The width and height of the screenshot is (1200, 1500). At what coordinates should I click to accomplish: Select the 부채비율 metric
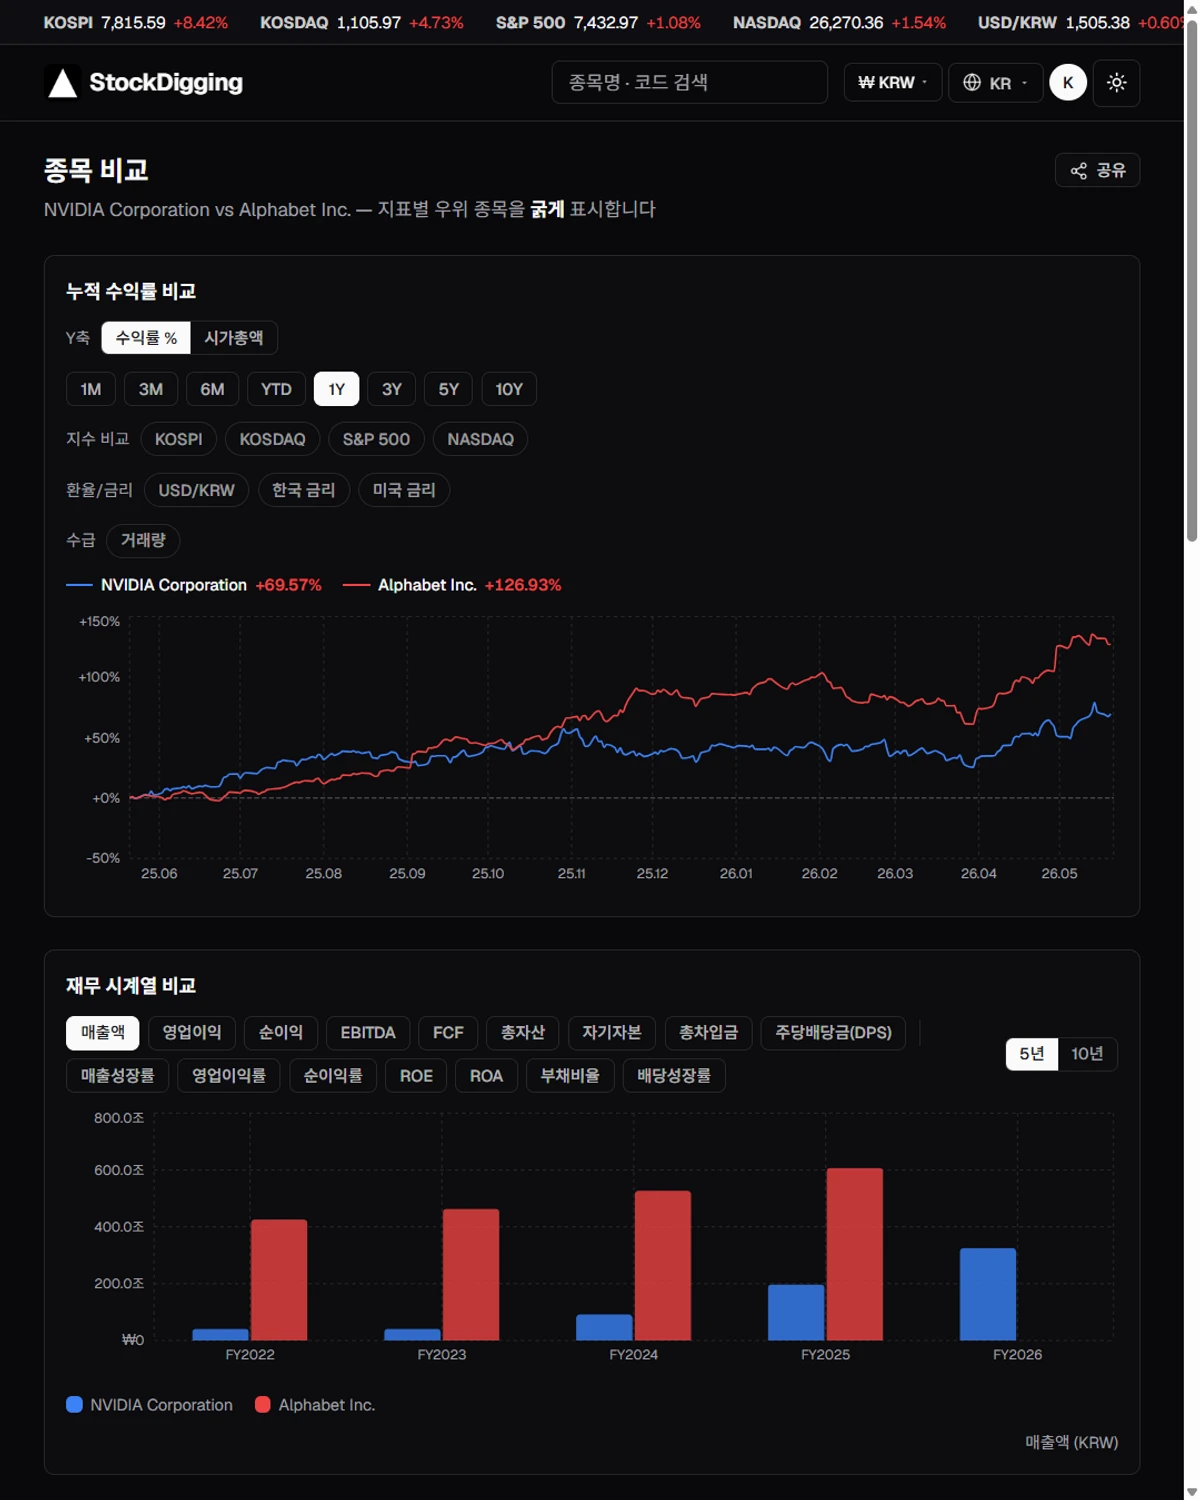point(570,1076)
